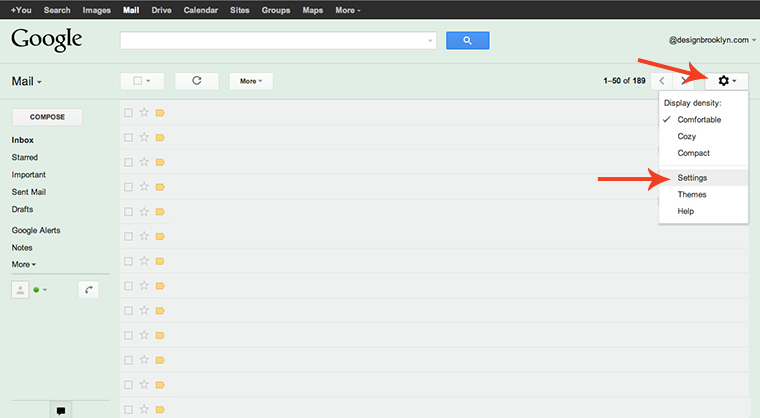The height and width of the screenshot is (418, 760).
Task: Select Comfortable display density
Action: 699,119
